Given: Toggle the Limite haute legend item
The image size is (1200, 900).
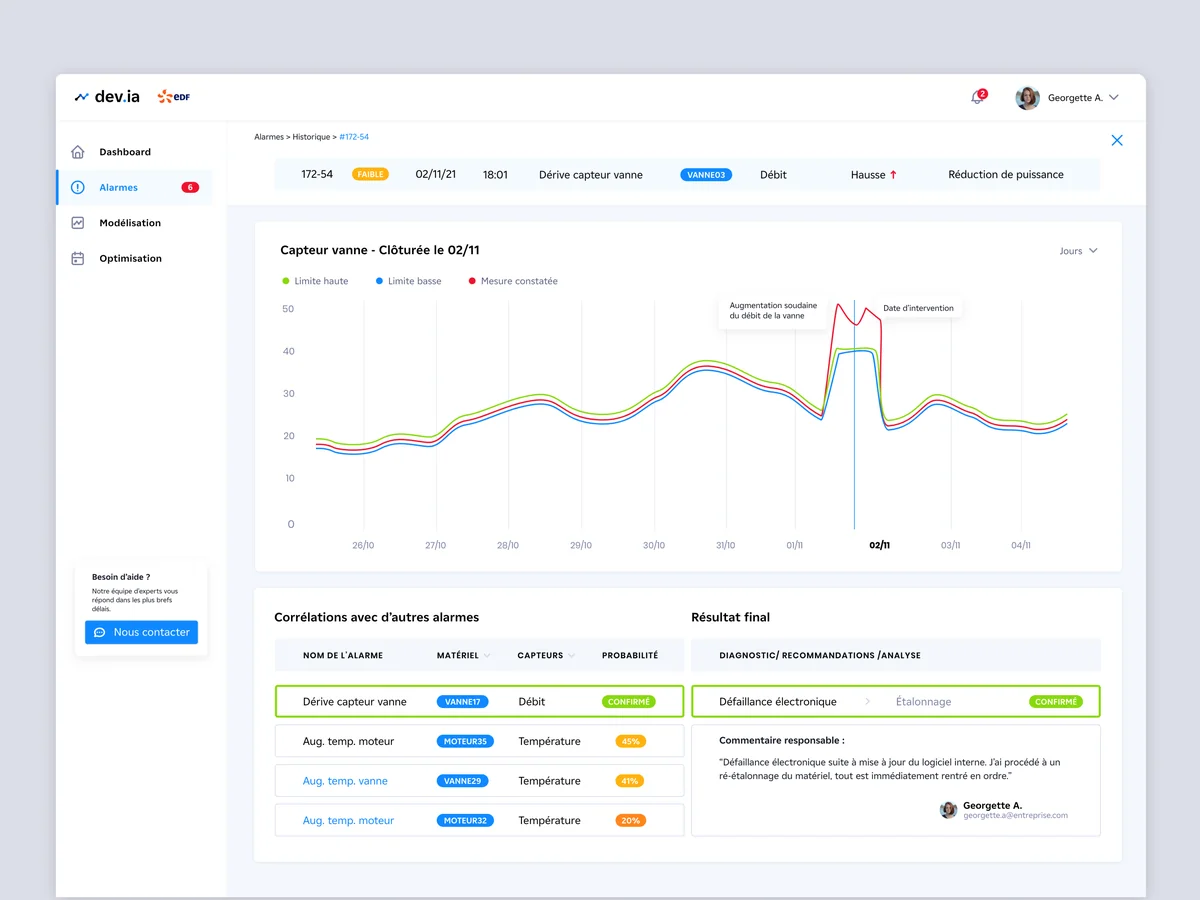Looking at the screenshot, I should coord(315,281).
